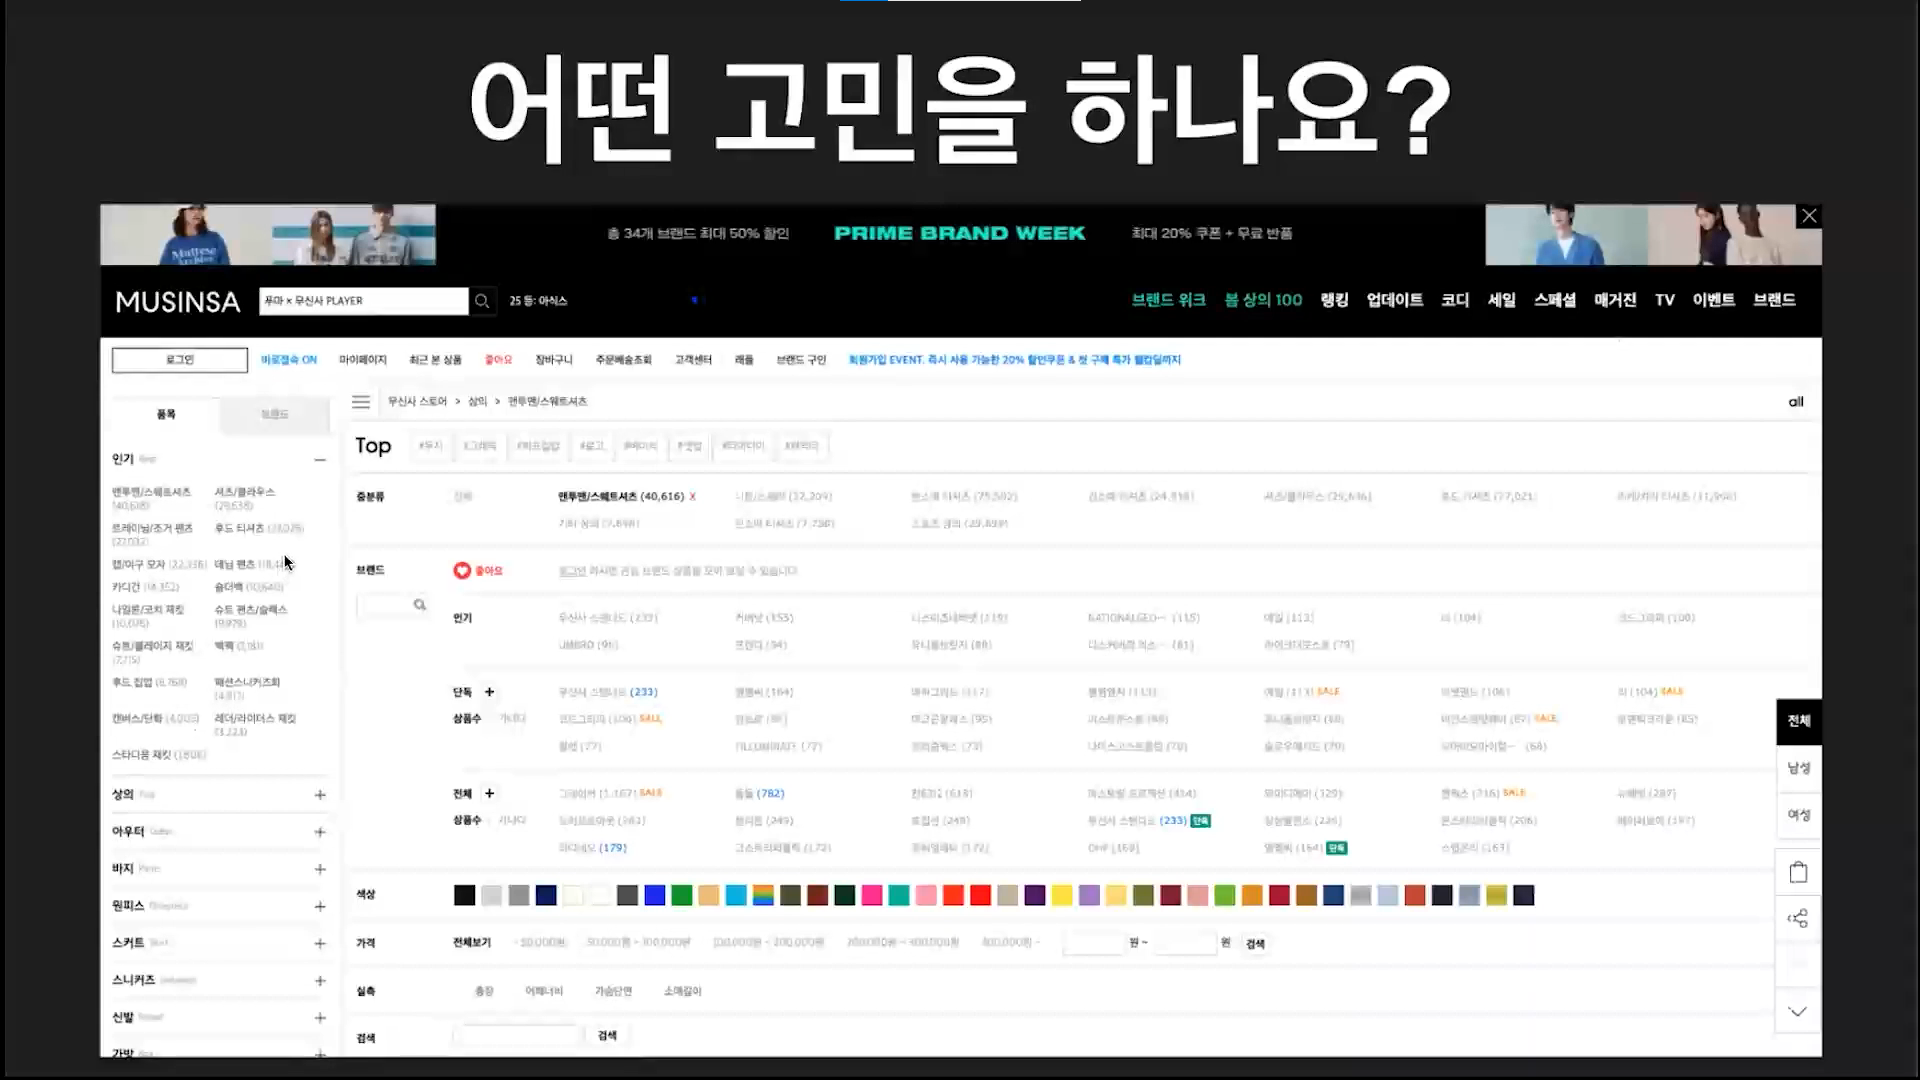The height and width of the screenshot is (1080, 1920).
Task: Open the 랭킹 menu
Action: click(1334, 300)
